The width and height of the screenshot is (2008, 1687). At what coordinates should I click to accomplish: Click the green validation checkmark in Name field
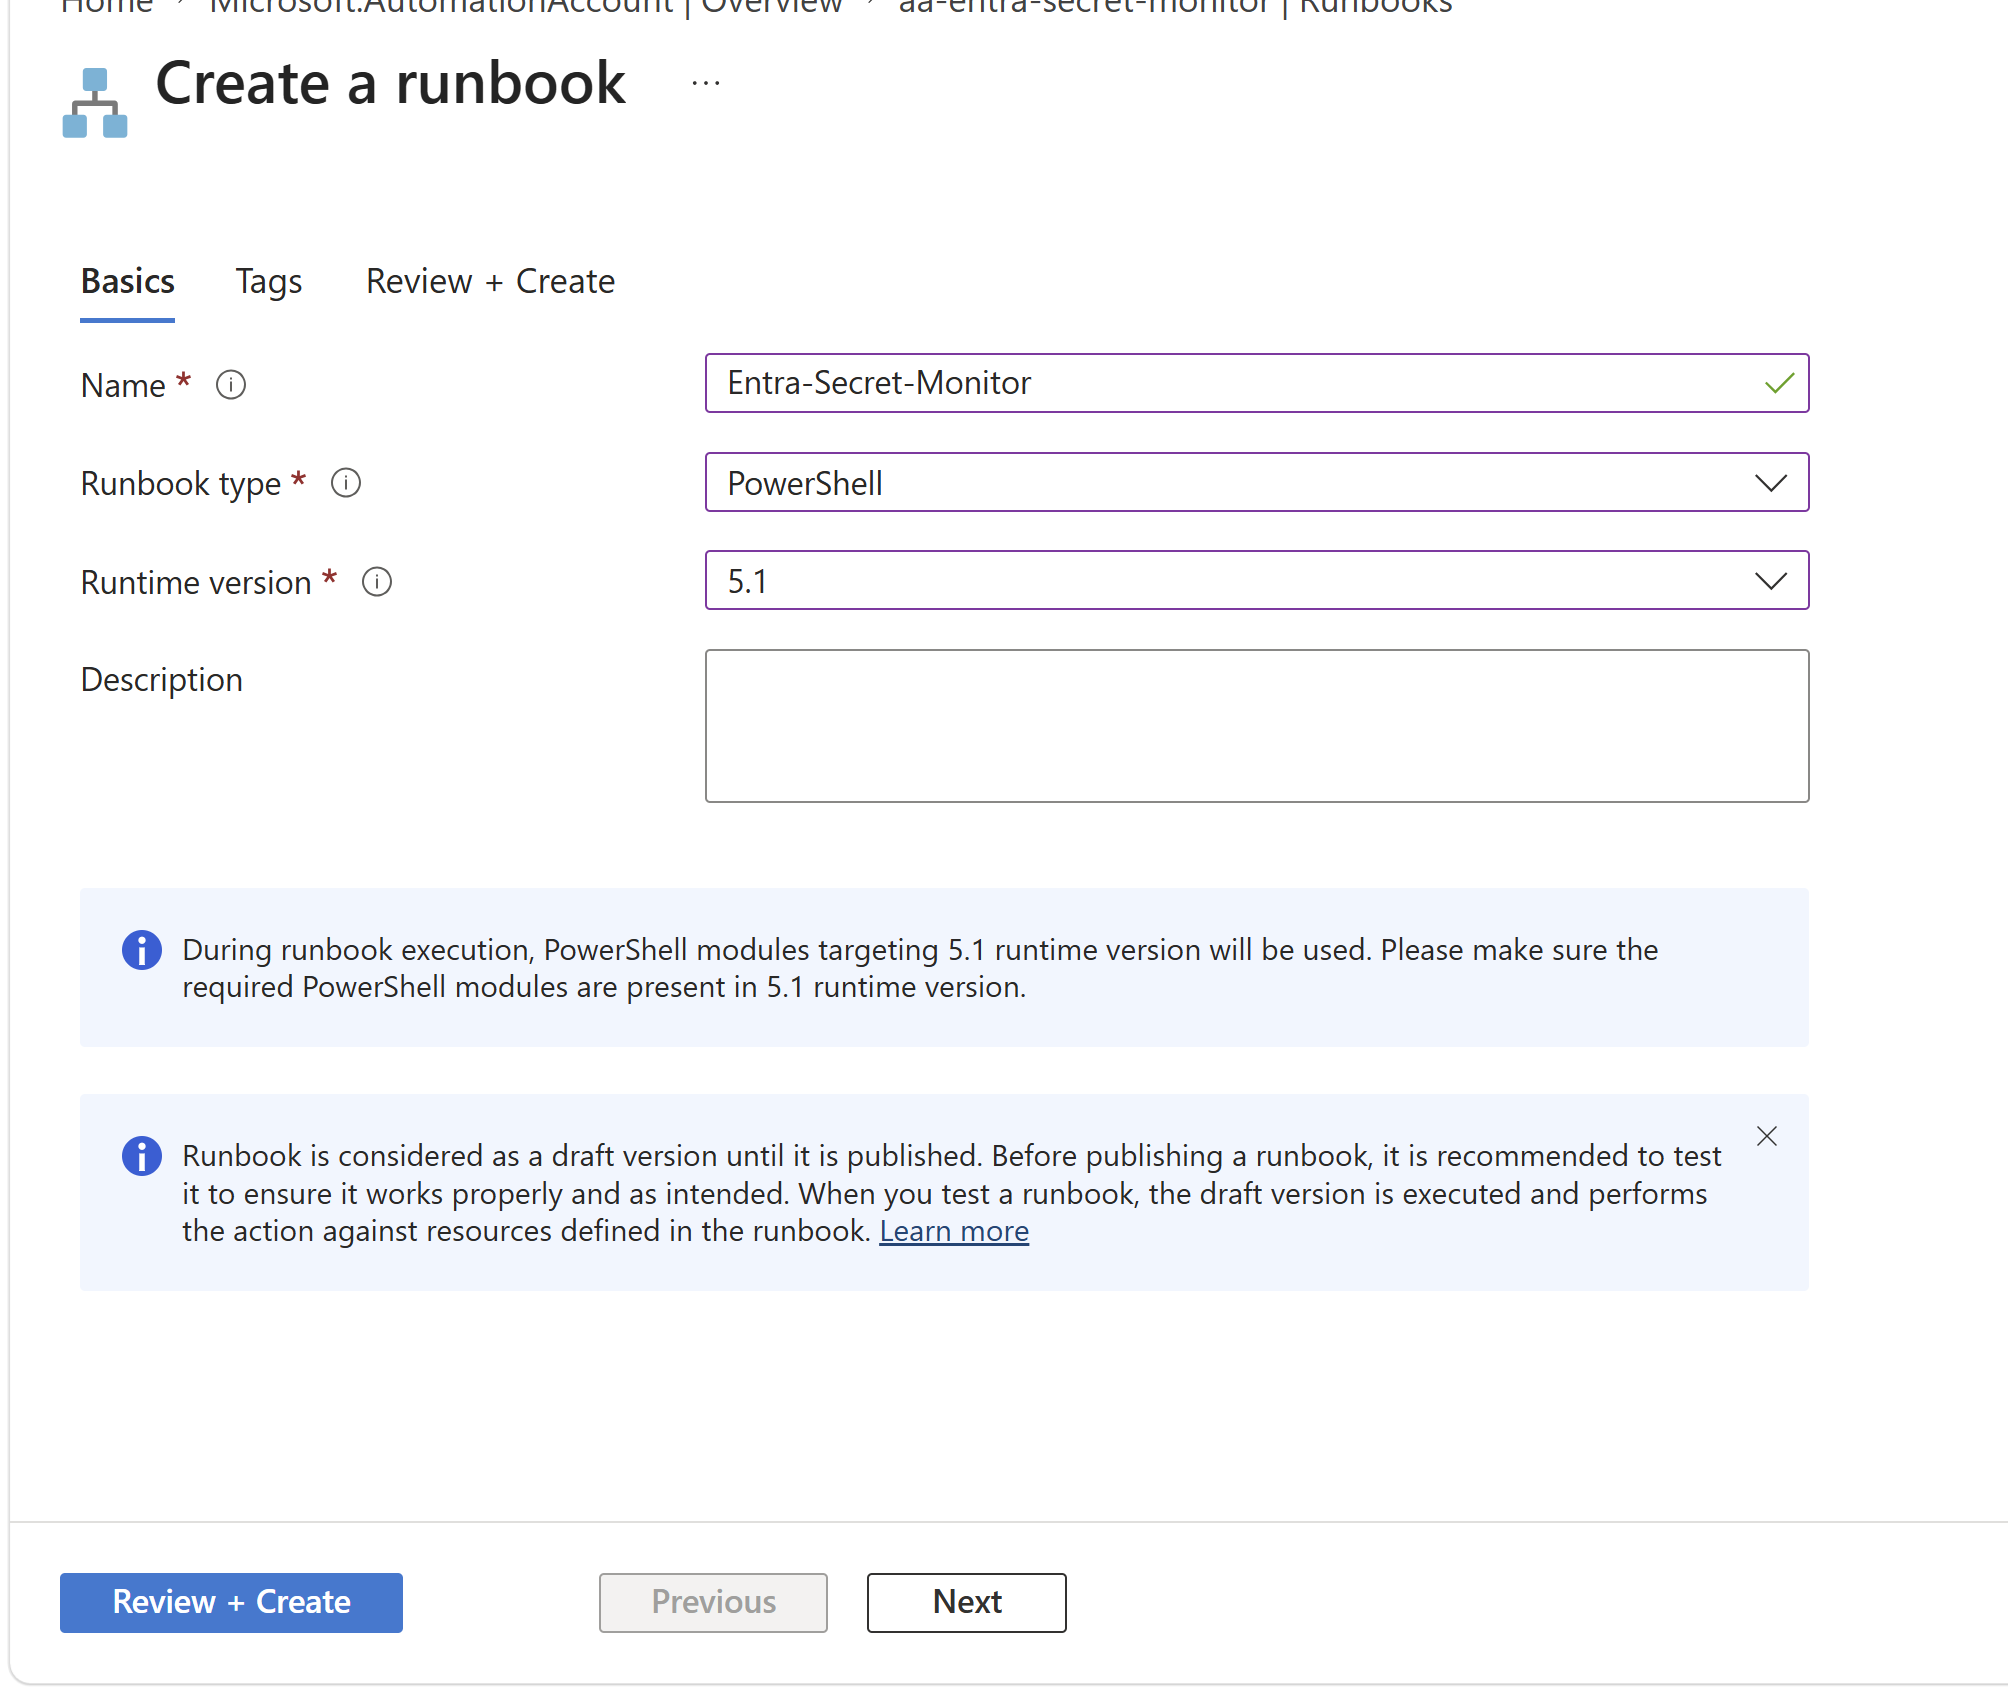click(x=1780, y=383)
